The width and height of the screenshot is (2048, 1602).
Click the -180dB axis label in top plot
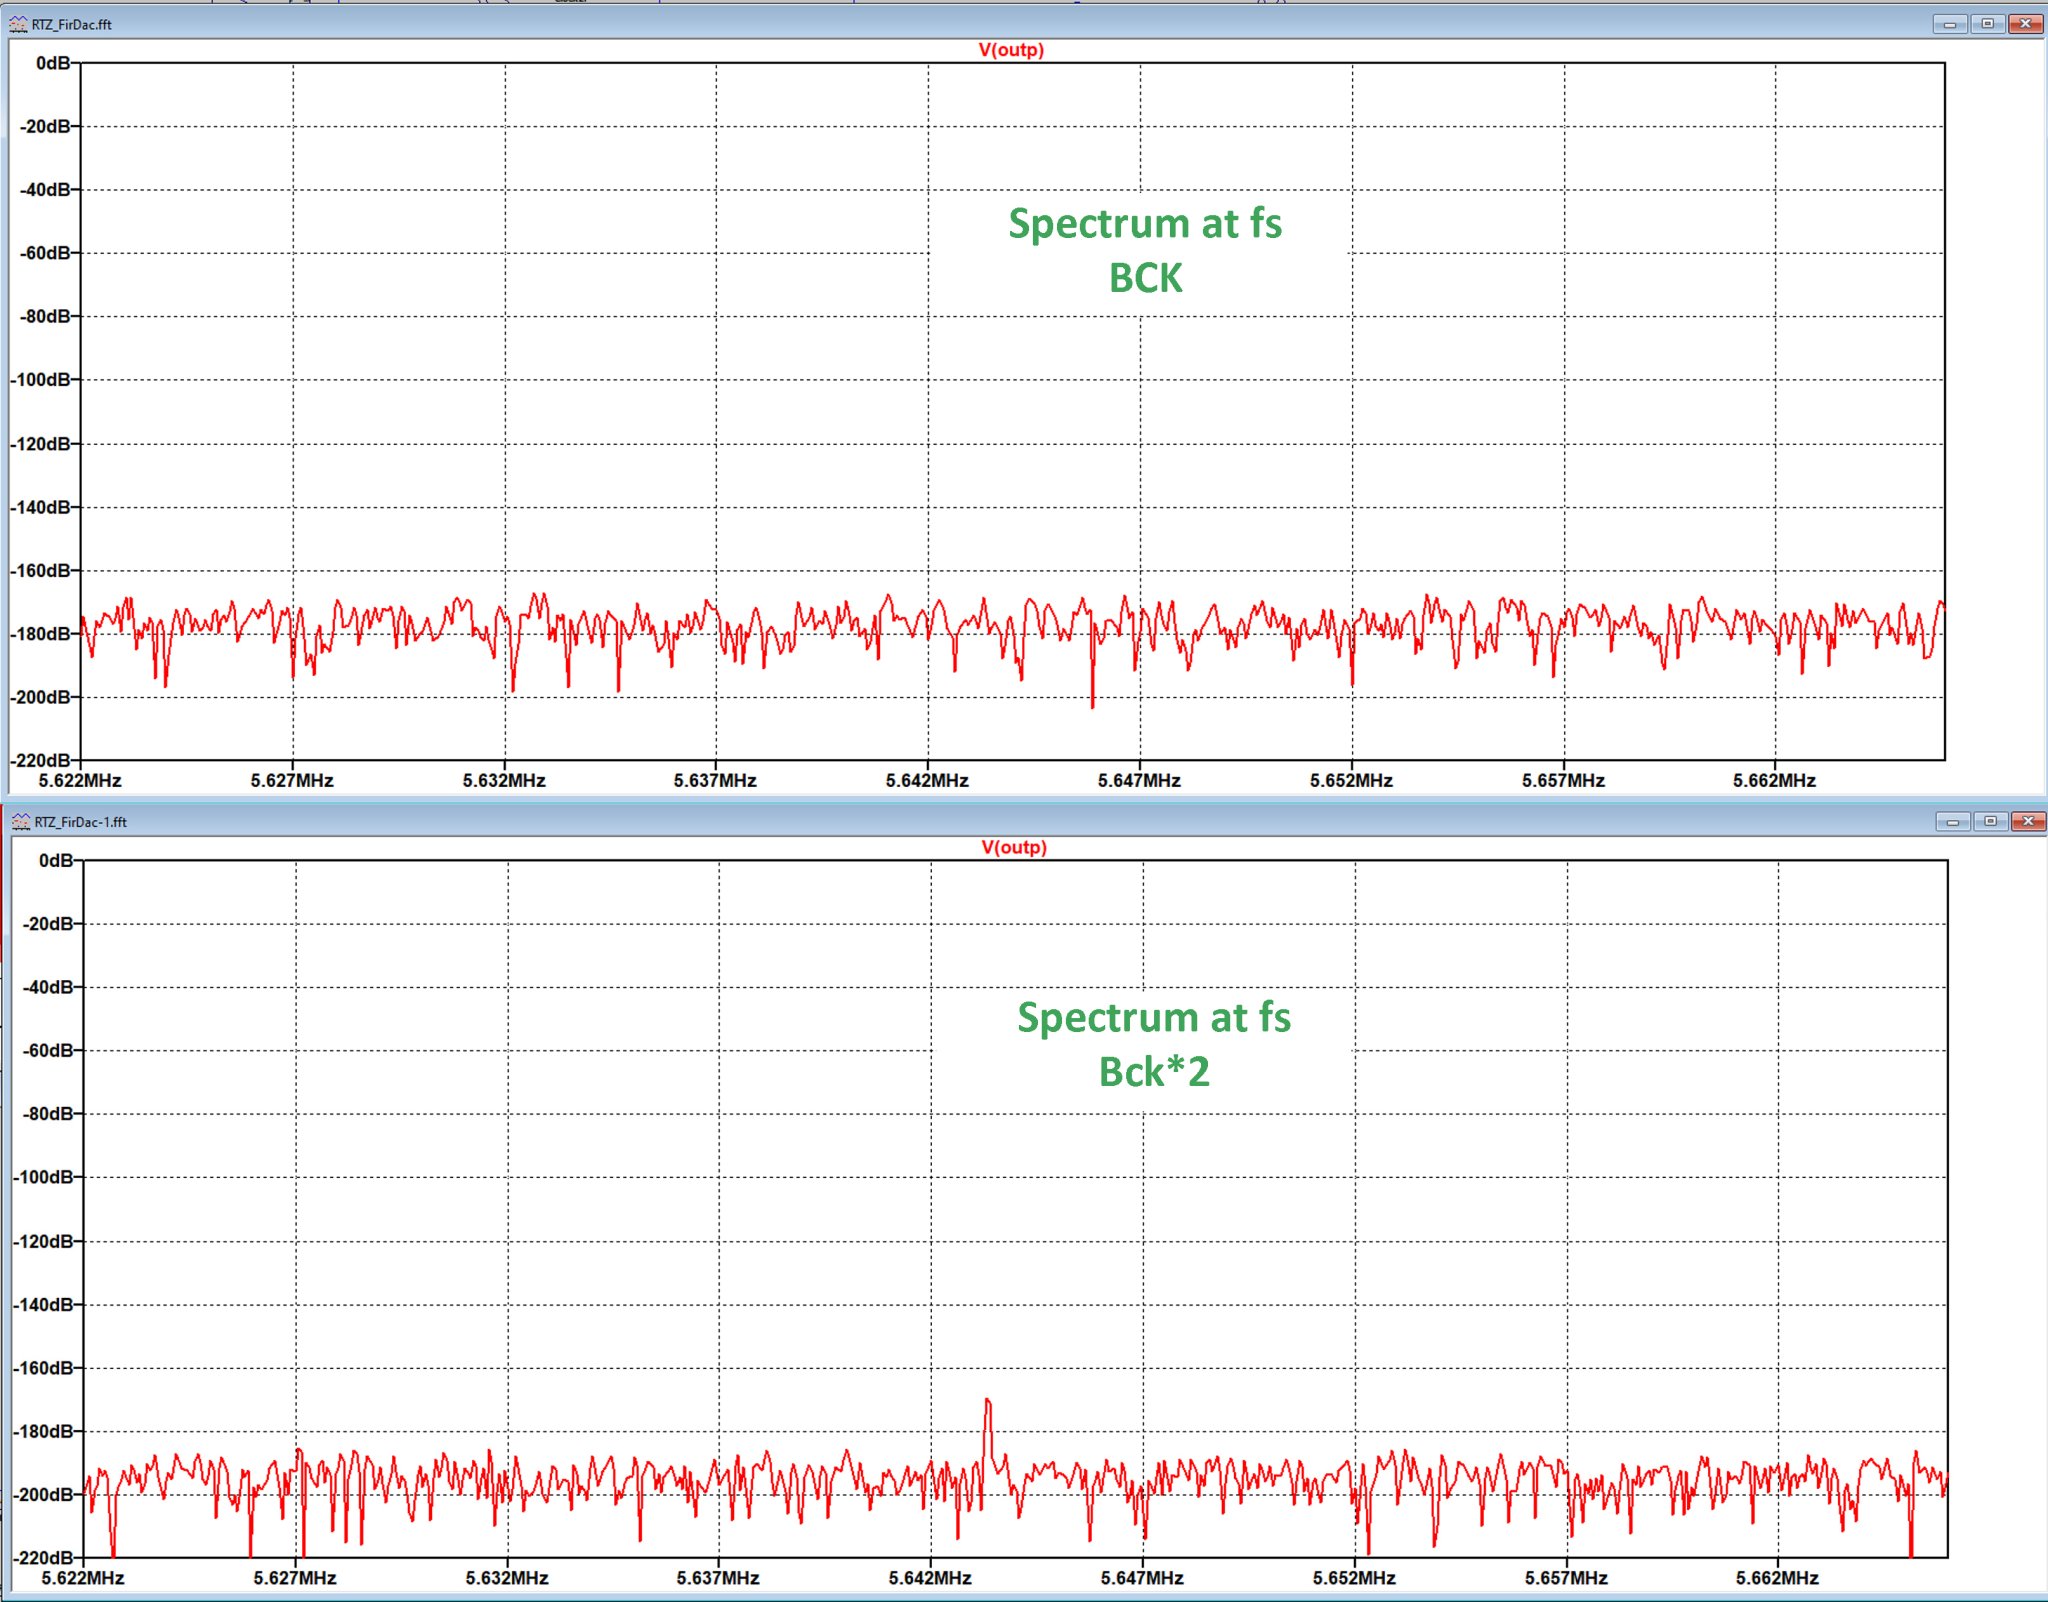(x=42, y=634)
